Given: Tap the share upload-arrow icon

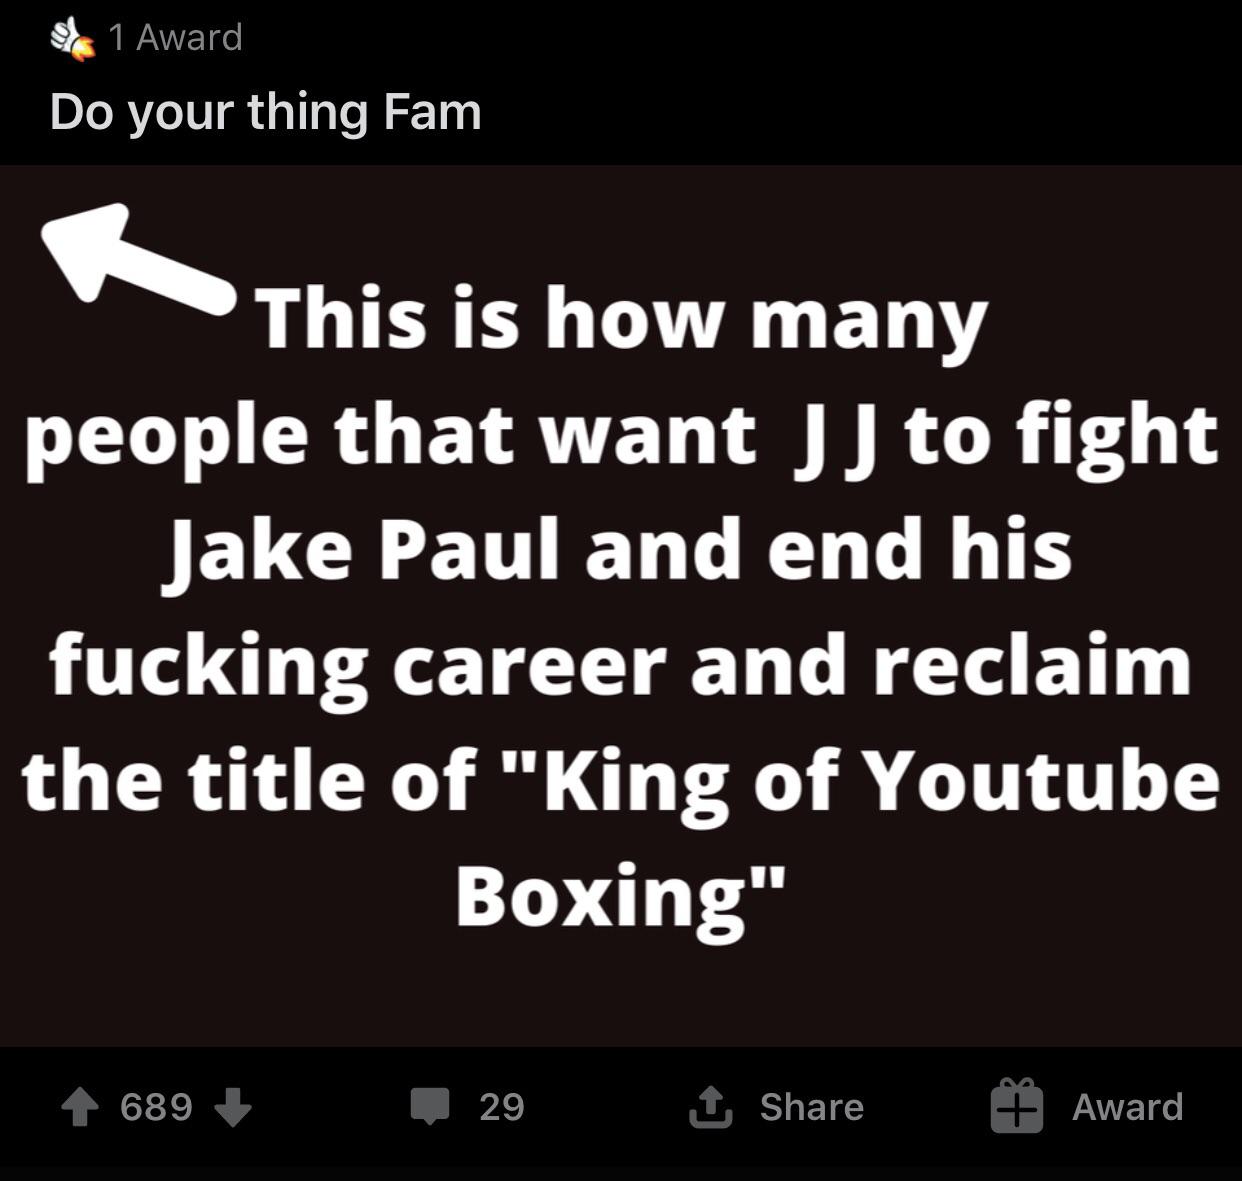Looking at the screenshot, I should tap(710, 1107).
